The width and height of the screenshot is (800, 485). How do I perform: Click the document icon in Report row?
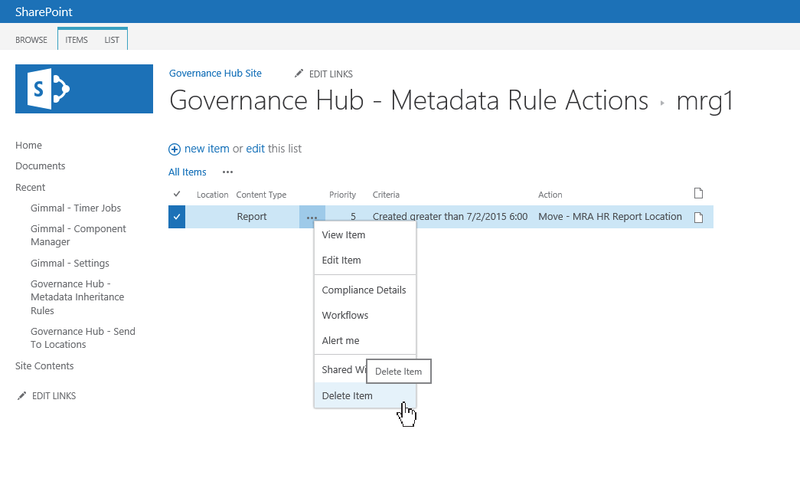click(x=699, y=217)
